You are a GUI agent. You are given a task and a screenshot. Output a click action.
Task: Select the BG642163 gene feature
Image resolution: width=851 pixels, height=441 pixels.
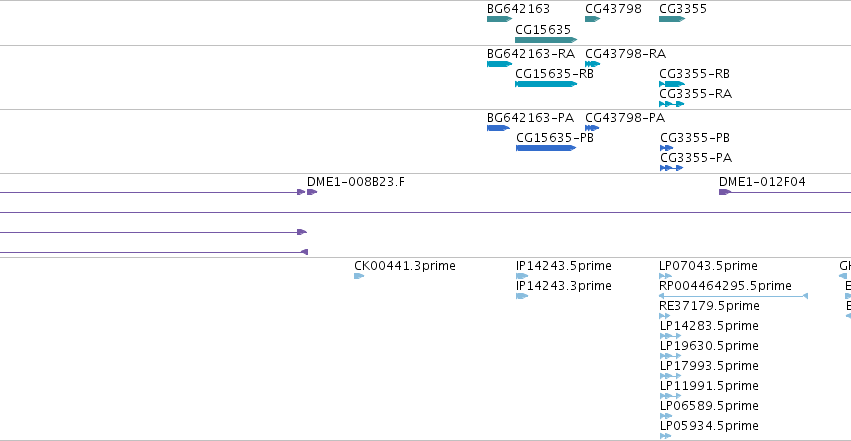[x=499, y=19]
